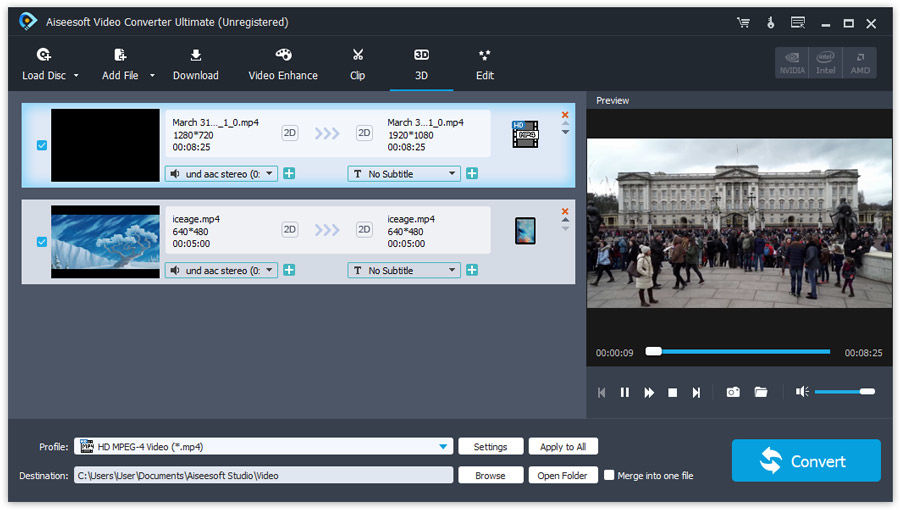Screen dimensions: 900x510
Task: Click Open Folder button
Action: 563,475
